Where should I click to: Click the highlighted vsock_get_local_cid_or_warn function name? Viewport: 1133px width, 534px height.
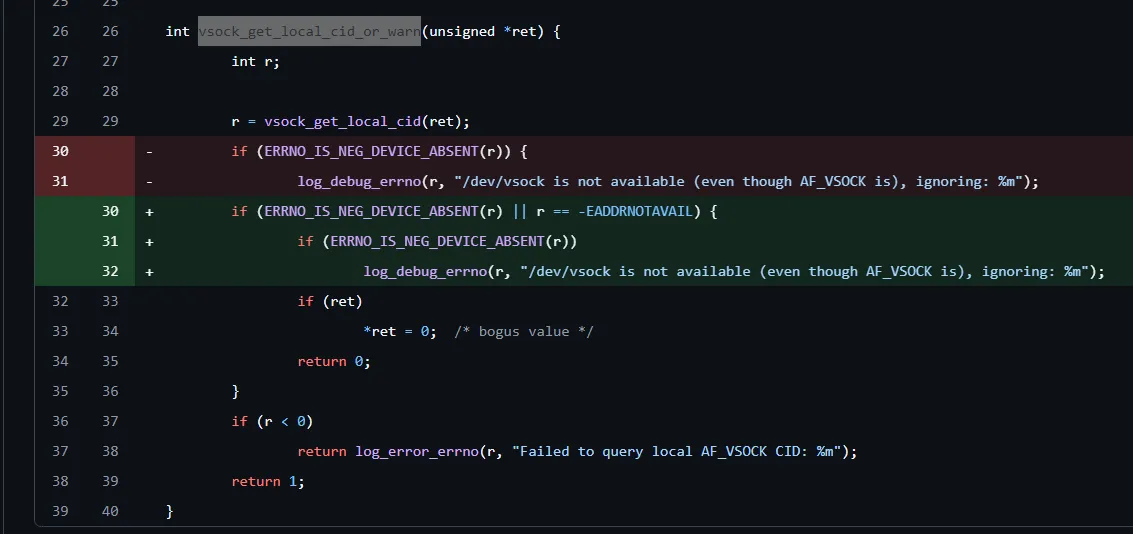[309, 31]
